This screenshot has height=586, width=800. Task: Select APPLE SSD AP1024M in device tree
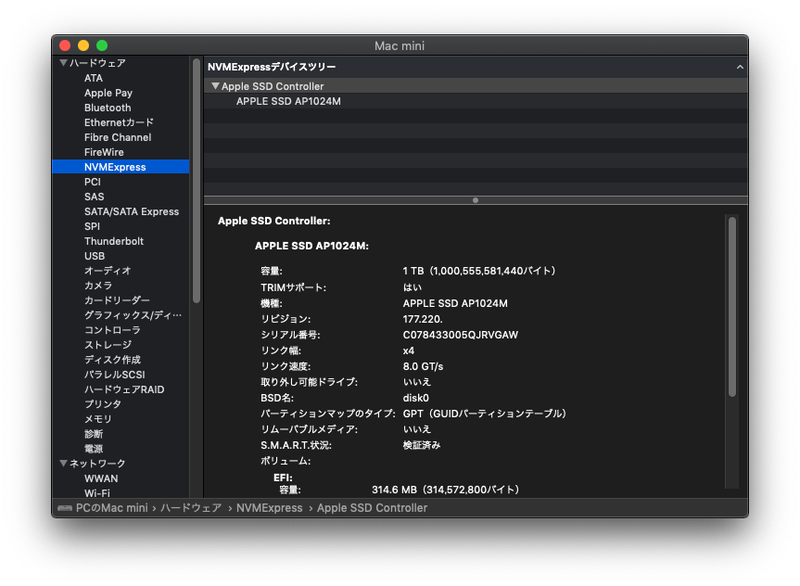click(288, 101)
